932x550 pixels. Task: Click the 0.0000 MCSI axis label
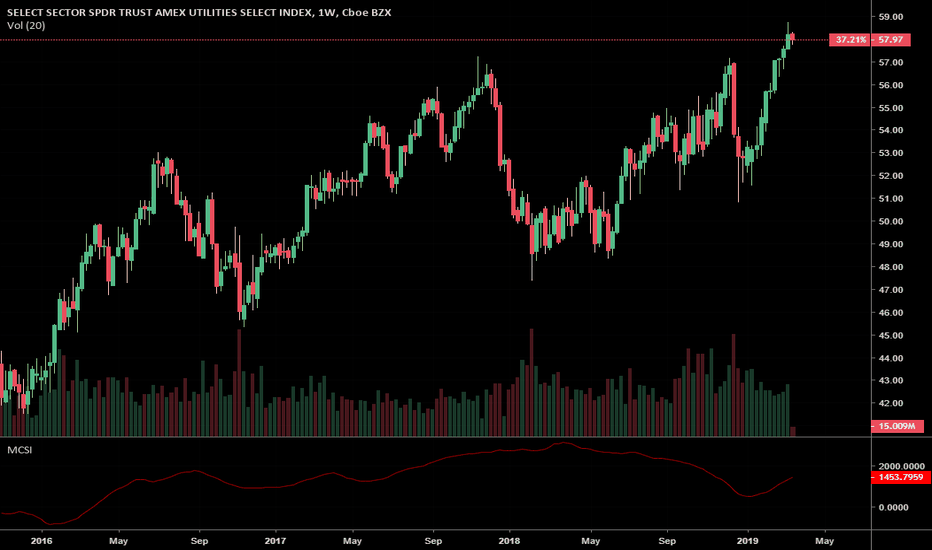tap(893, 507)
